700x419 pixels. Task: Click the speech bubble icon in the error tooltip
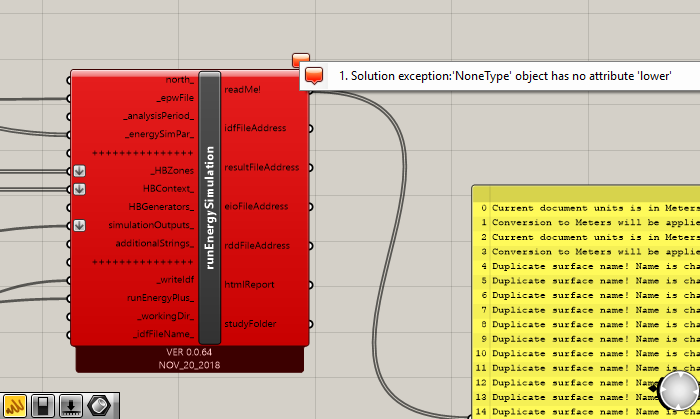pyautogui.click(x=314, y=75)
